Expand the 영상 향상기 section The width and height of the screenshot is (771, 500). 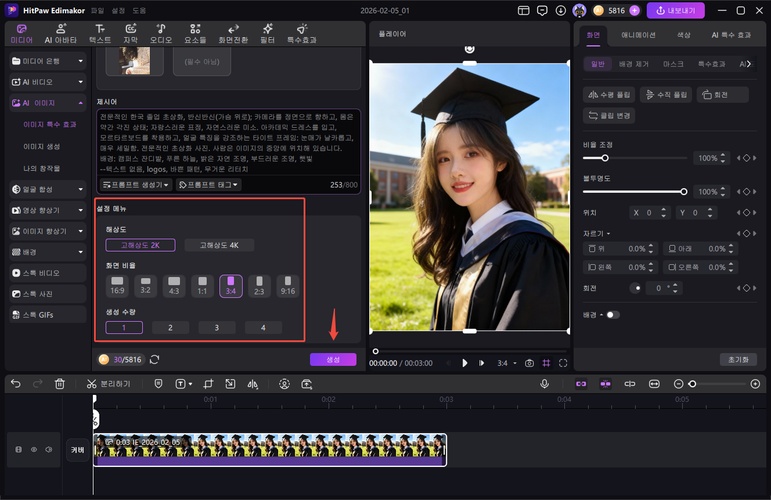[x=48, y=210]
